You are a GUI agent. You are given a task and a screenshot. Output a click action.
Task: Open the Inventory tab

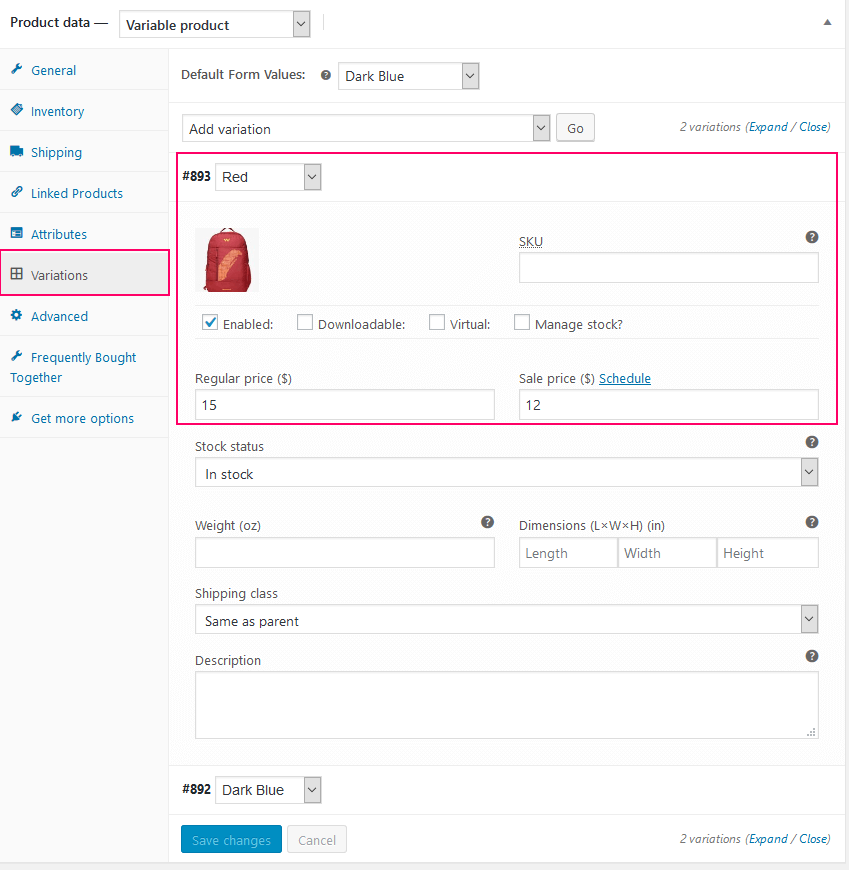tap(57, 112)
